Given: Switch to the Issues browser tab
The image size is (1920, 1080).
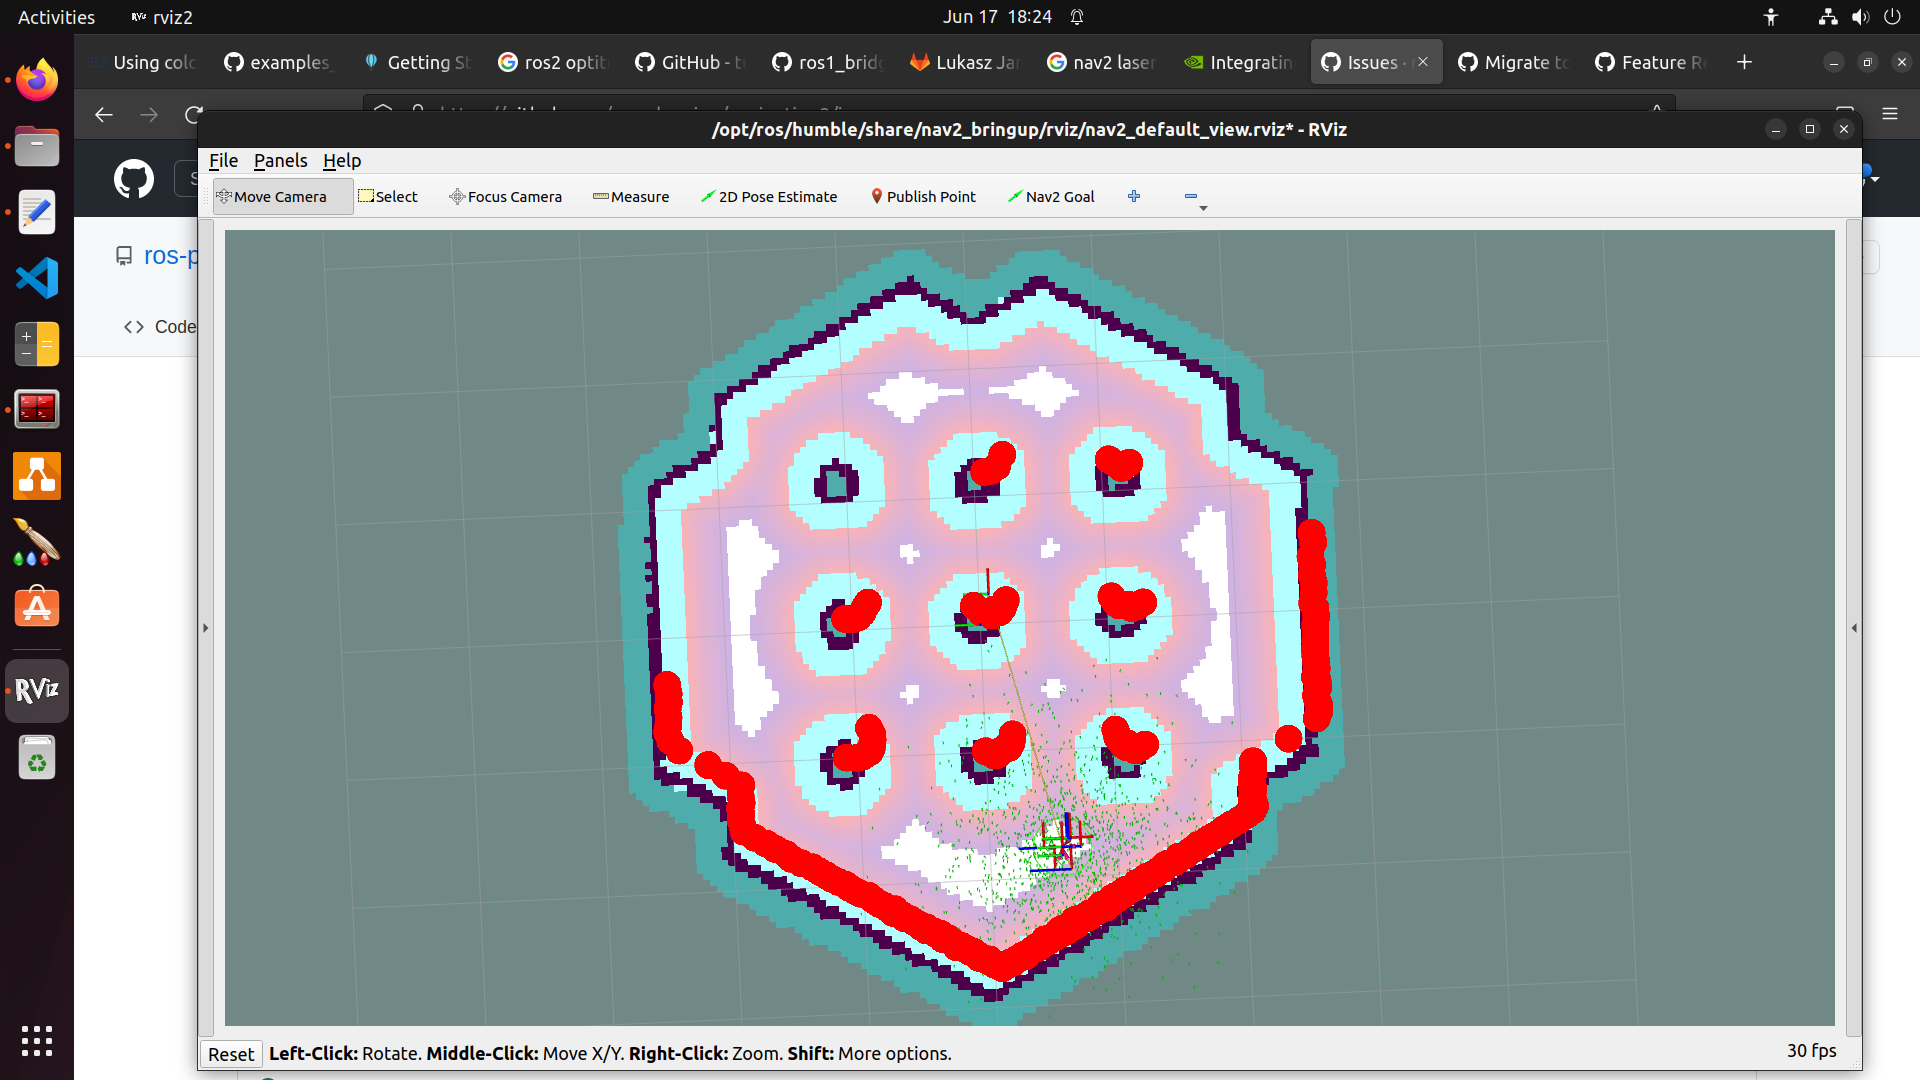Looking at the screenshot, I should 1374,62.
